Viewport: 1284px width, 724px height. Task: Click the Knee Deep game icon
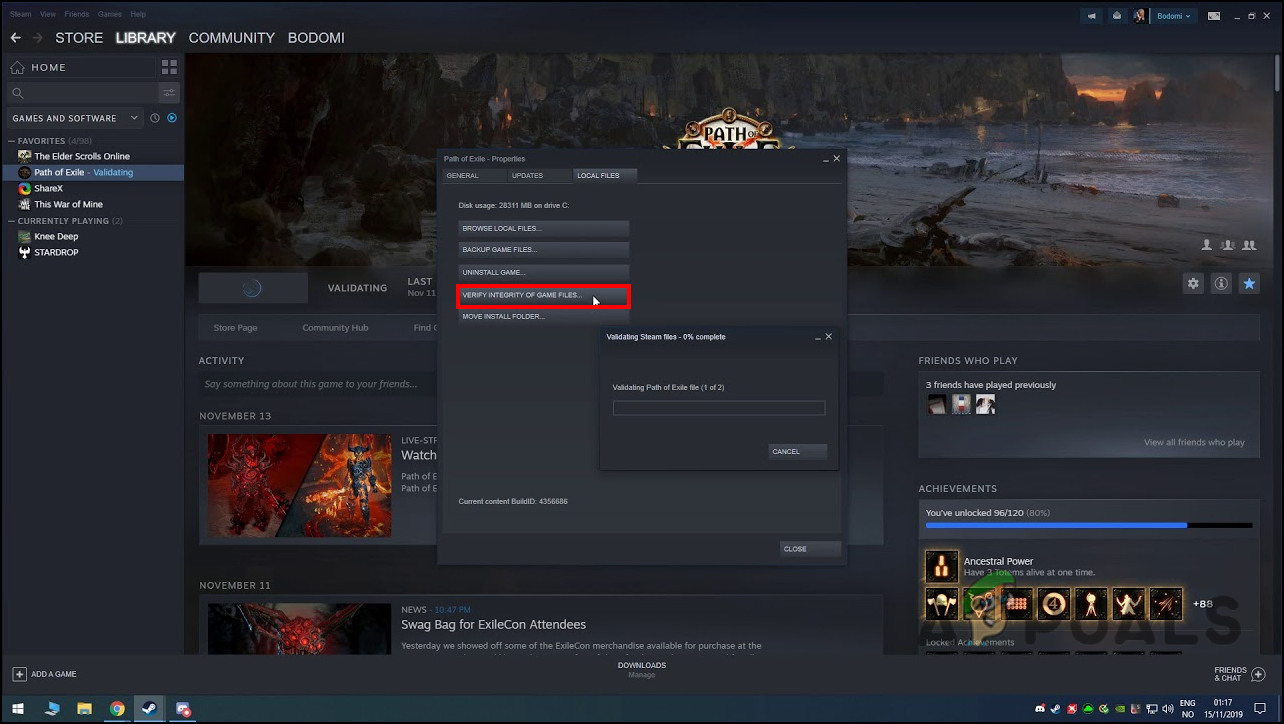25,236
